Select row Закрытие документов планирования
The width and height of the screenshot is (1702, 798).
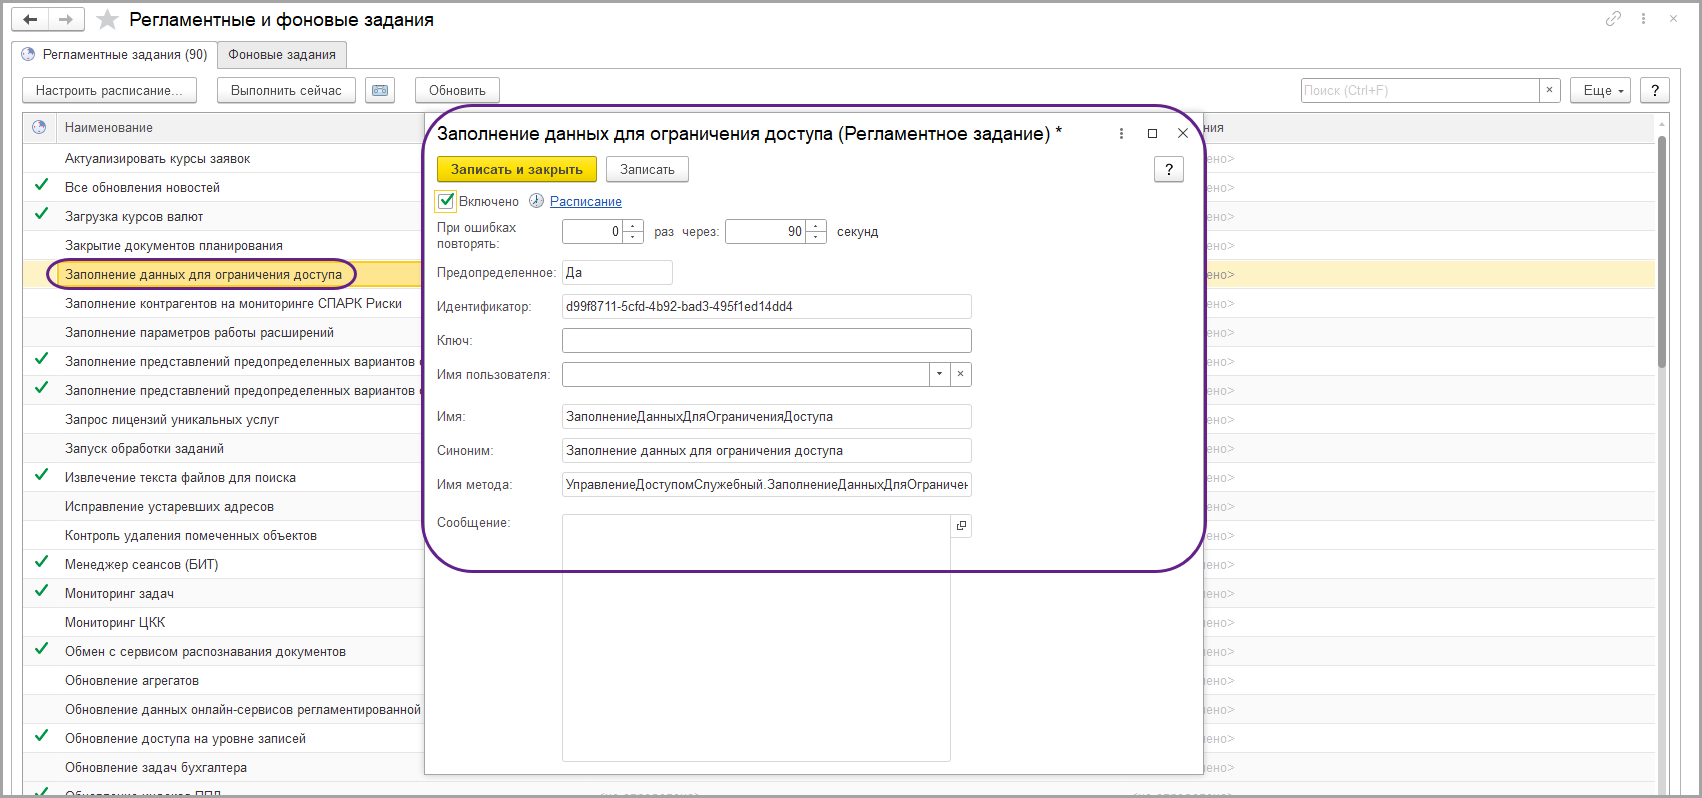point(174,245)
